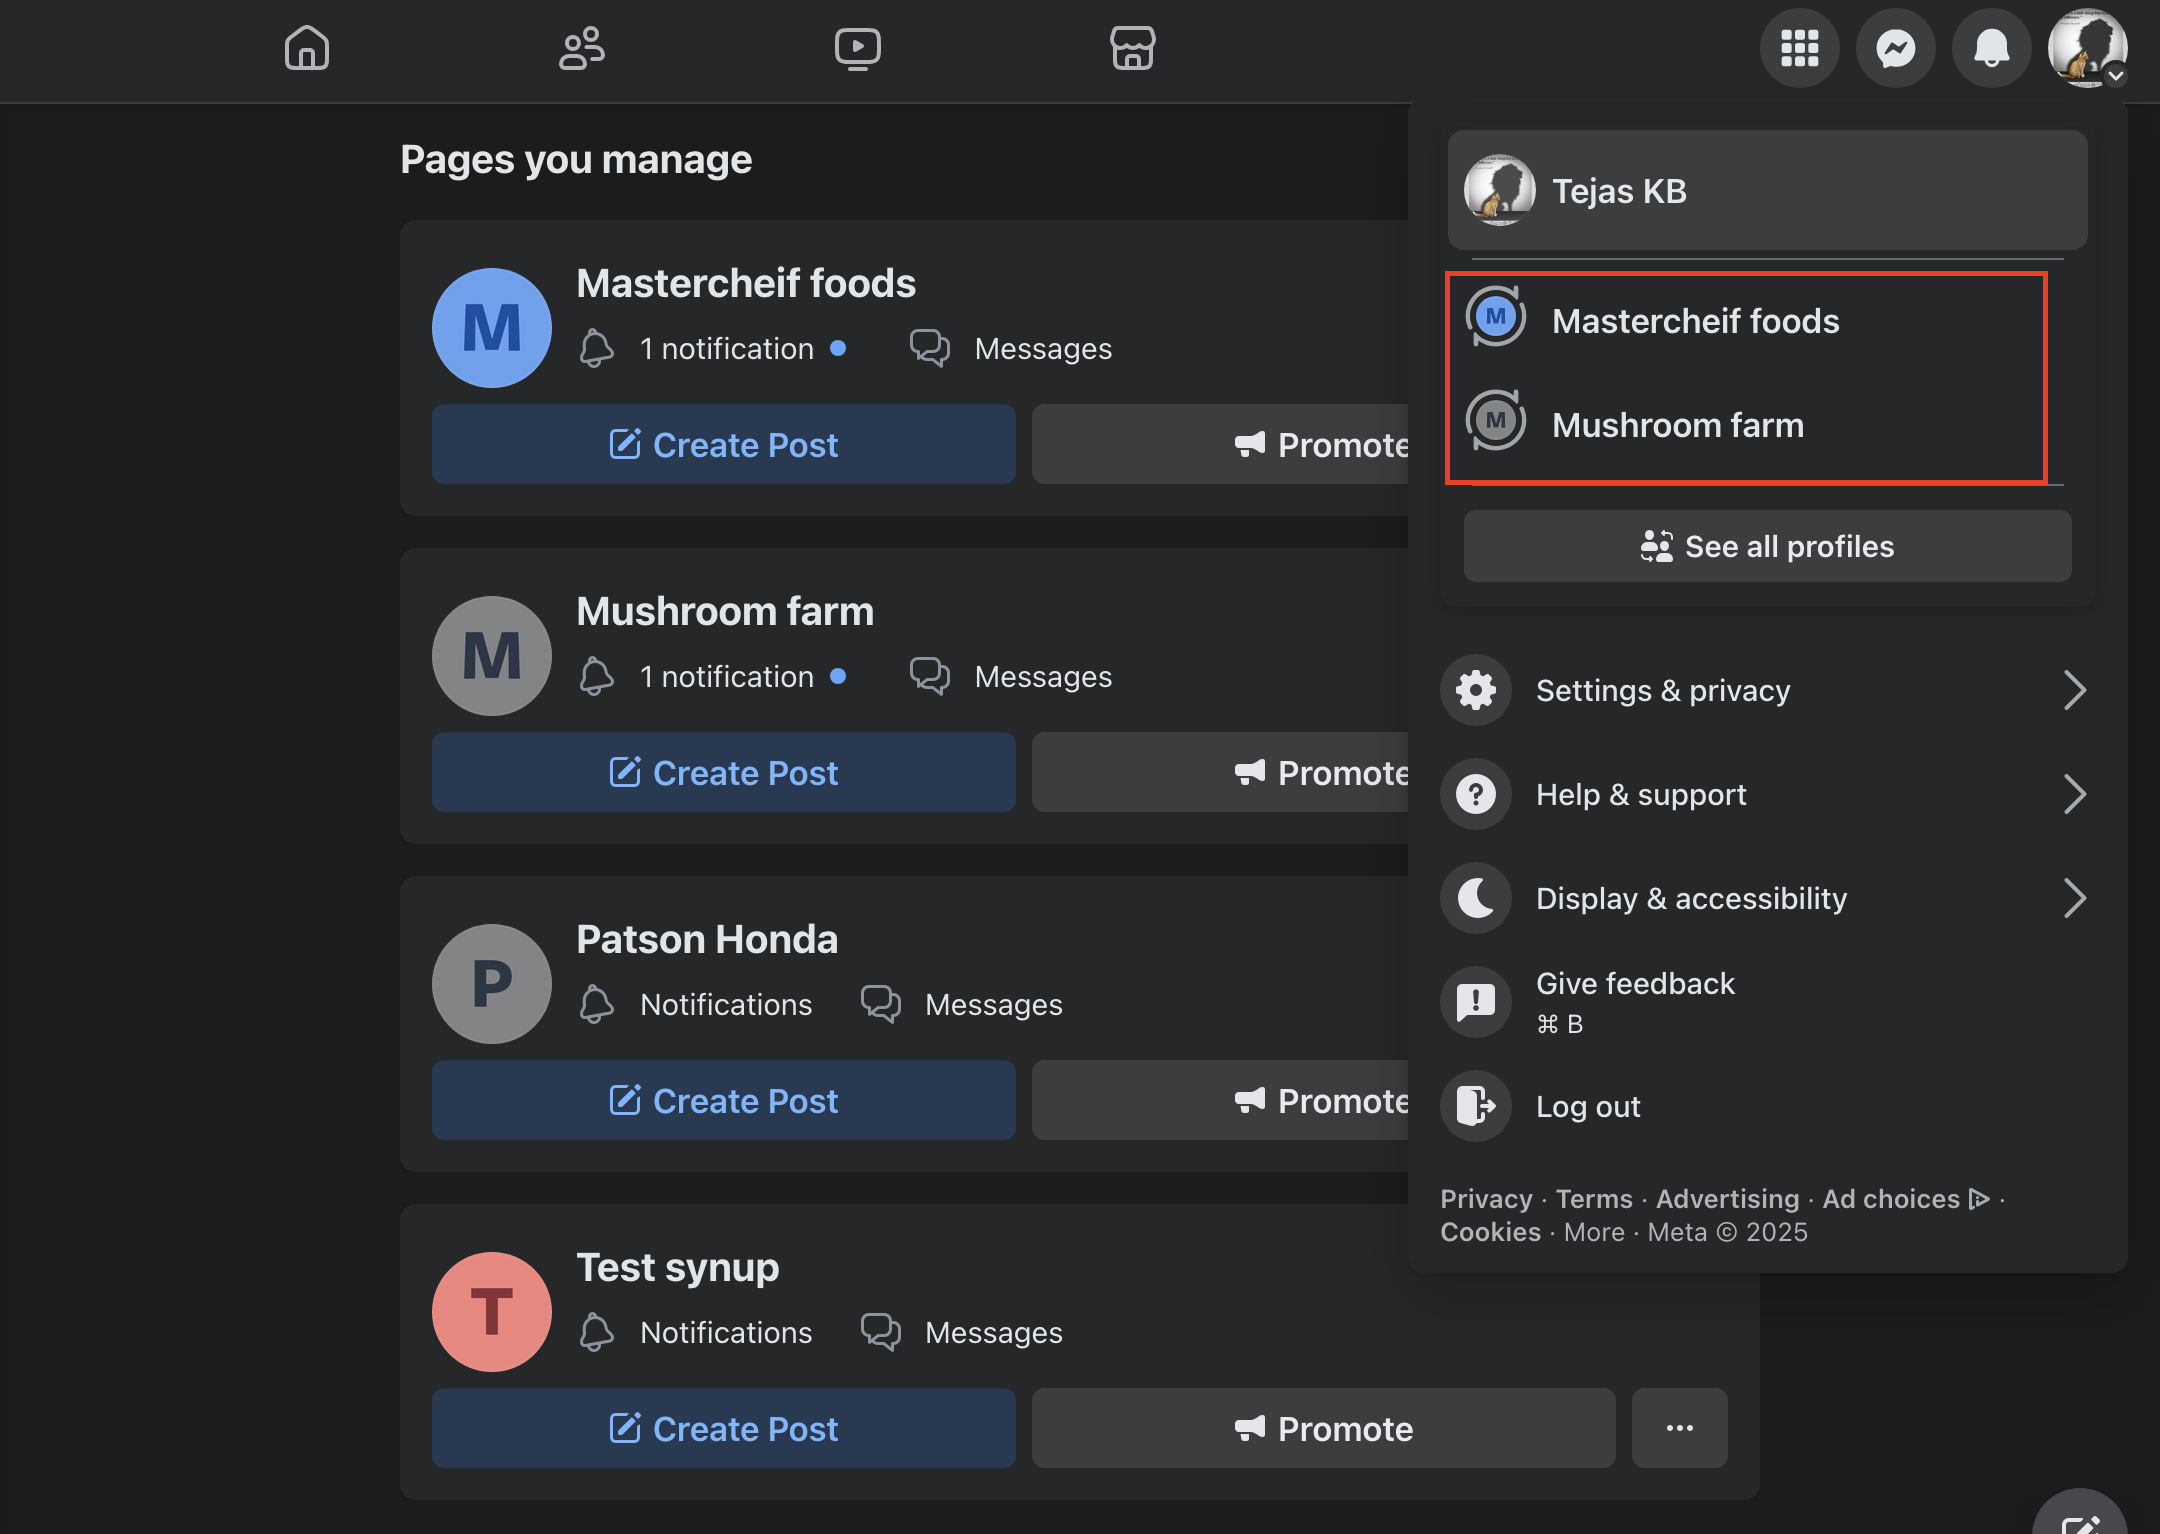Open the Mushroom farm page title
2160x1534 pixels.
tap(725, 611)
